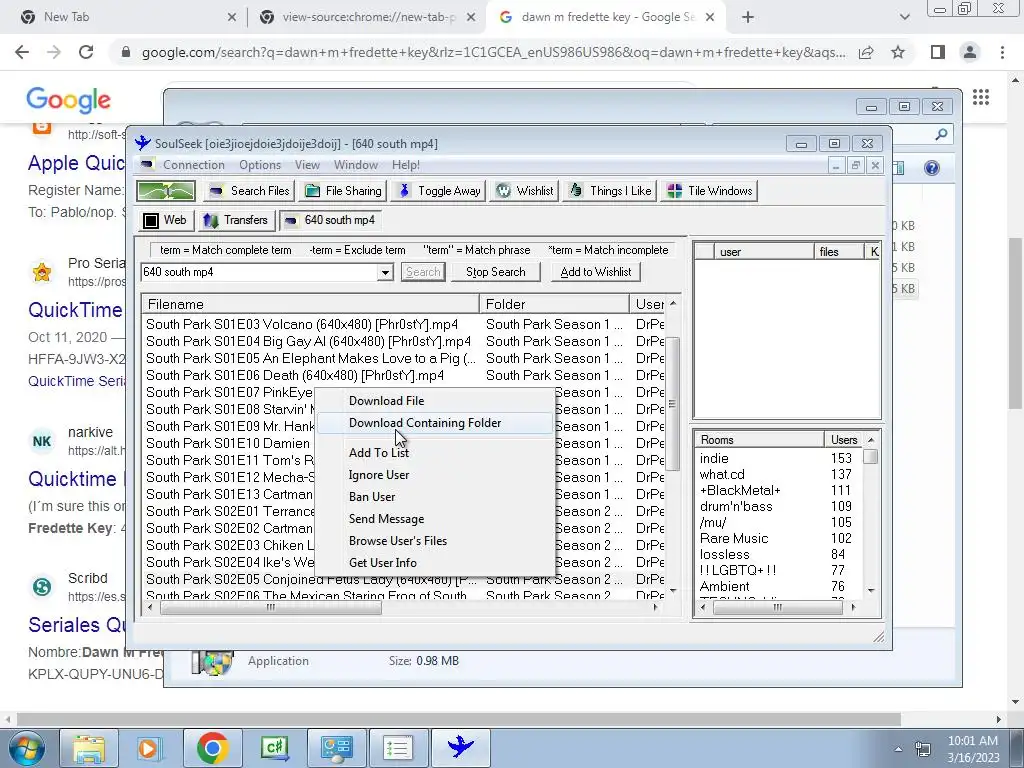Select South Park S01E04 Big Gay Al row

tap(404, 342)
